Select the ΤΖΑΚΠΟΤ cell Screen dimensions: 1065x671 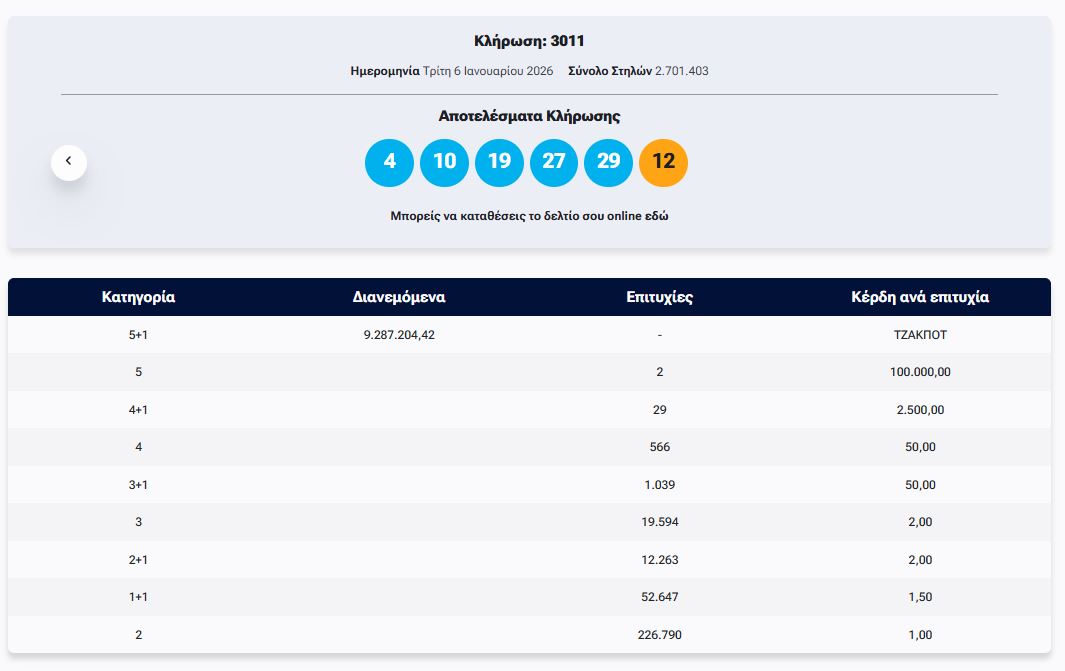point(920,335)
